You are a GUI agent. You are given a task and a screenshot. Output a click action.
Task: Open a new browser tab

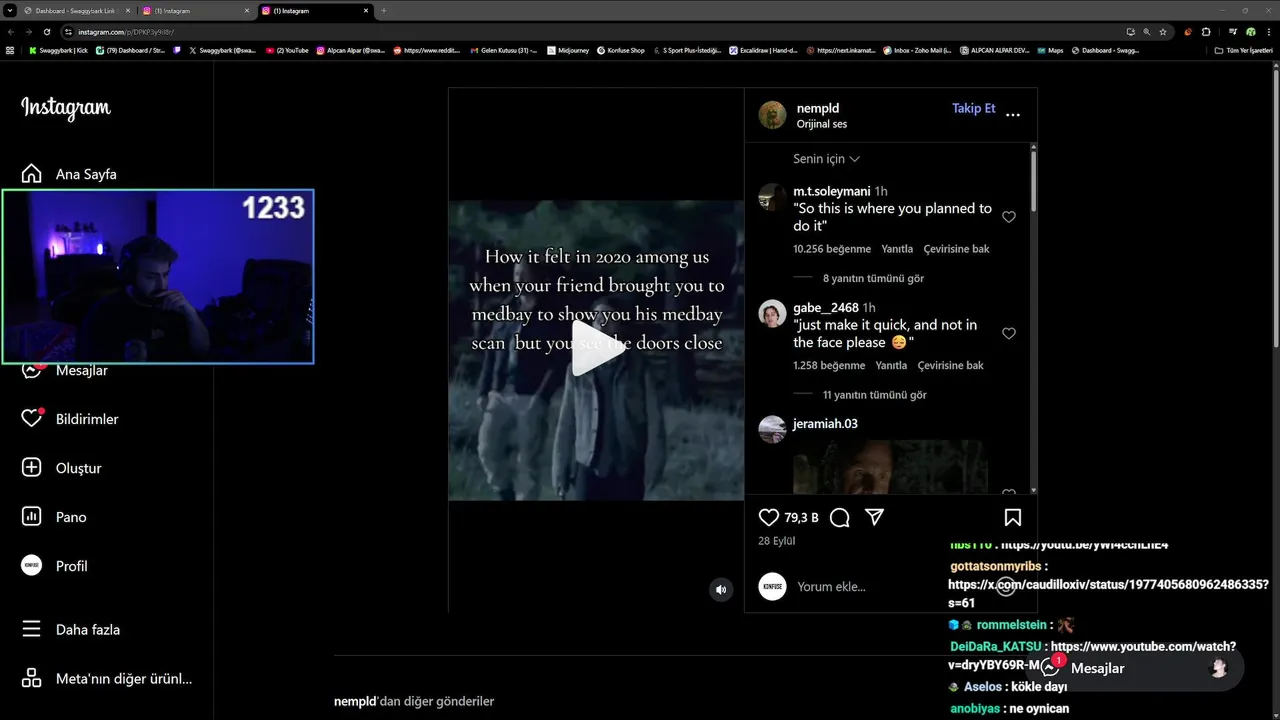point(383,10)
